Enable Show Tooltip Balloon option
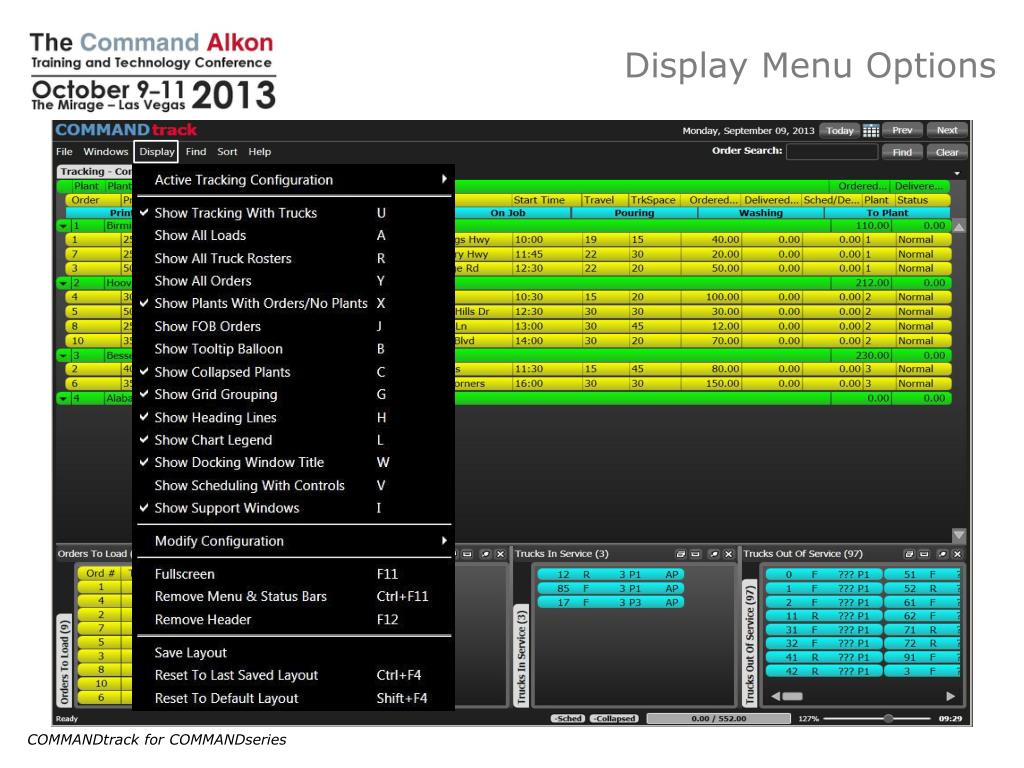Image resolution: width=1024 pixels, height=768 pixels. [293, 349]
